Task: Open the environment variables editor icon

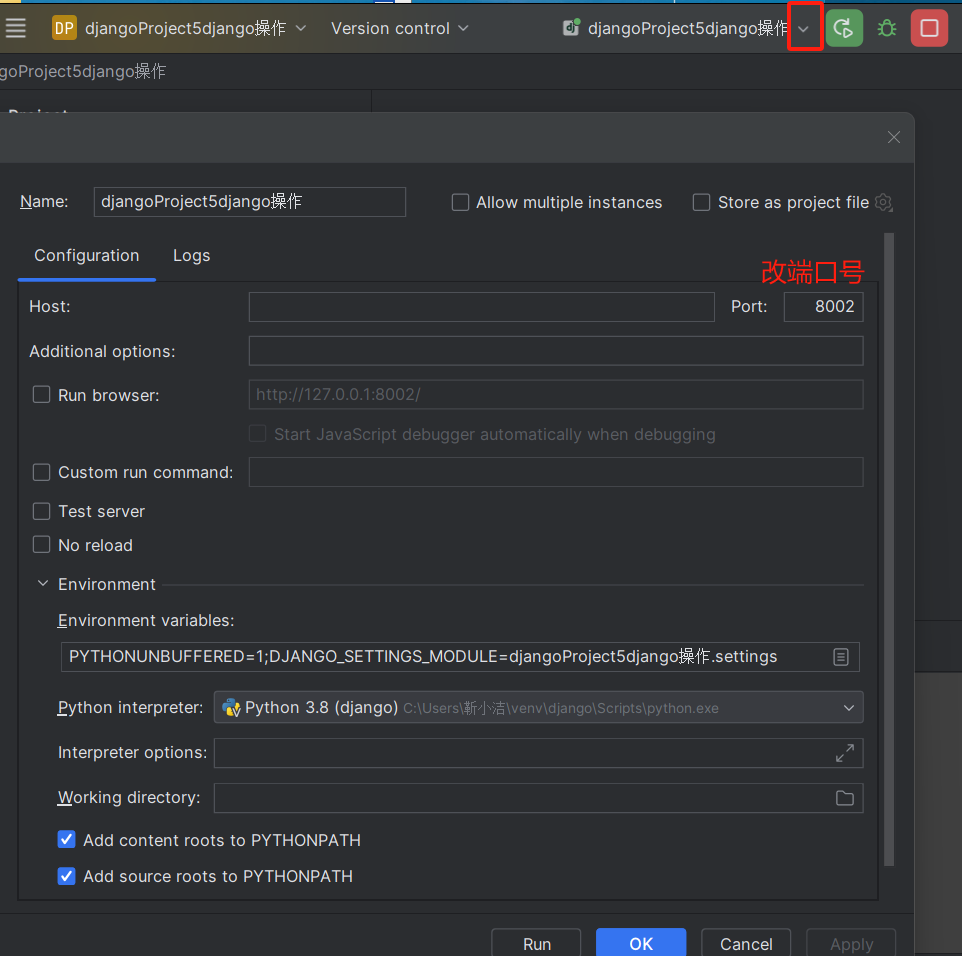Action: [x=841, y=657]
